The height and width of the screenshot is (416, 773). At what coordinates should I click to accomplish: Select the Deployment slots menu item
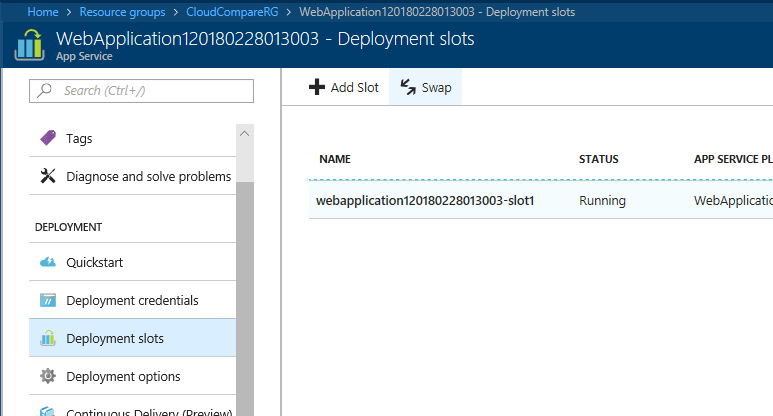133,338
